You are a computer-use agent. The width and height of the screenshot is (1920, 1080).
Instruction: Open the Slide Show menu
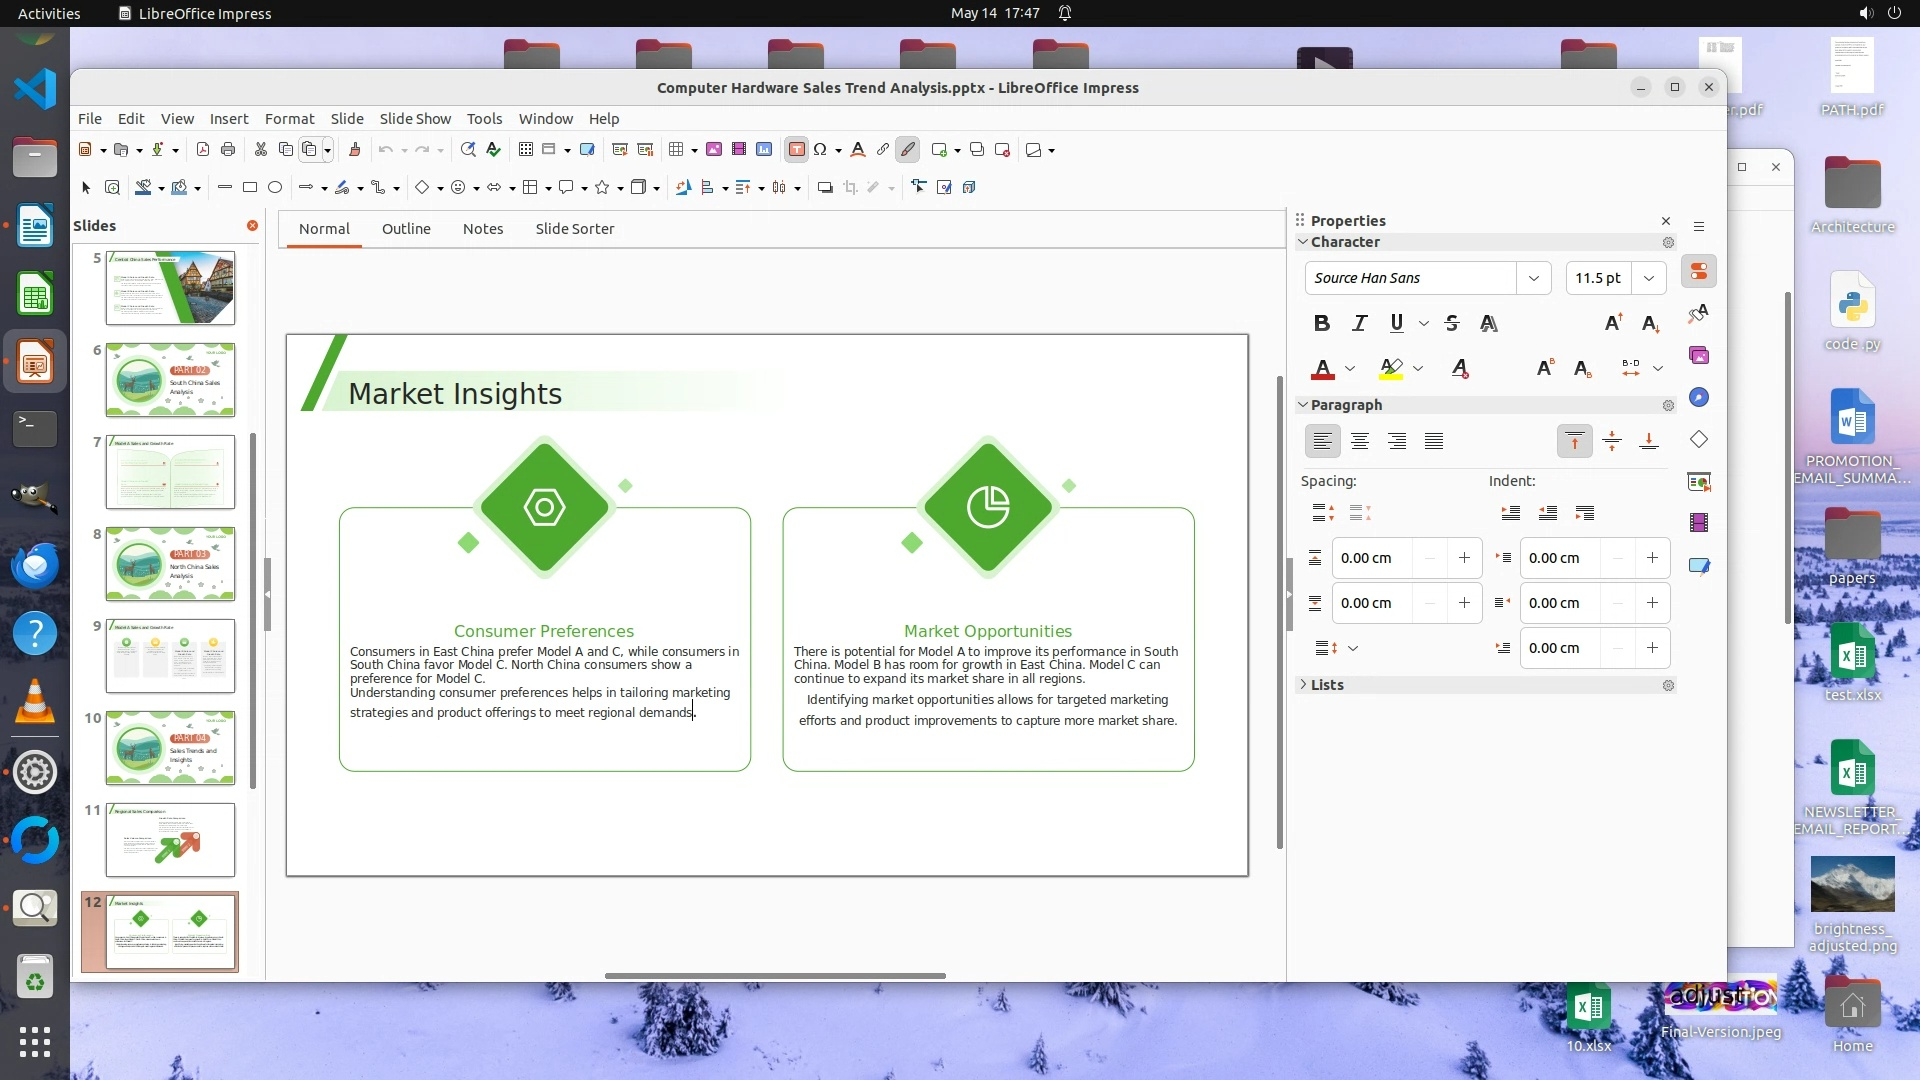tap(415, 118)
